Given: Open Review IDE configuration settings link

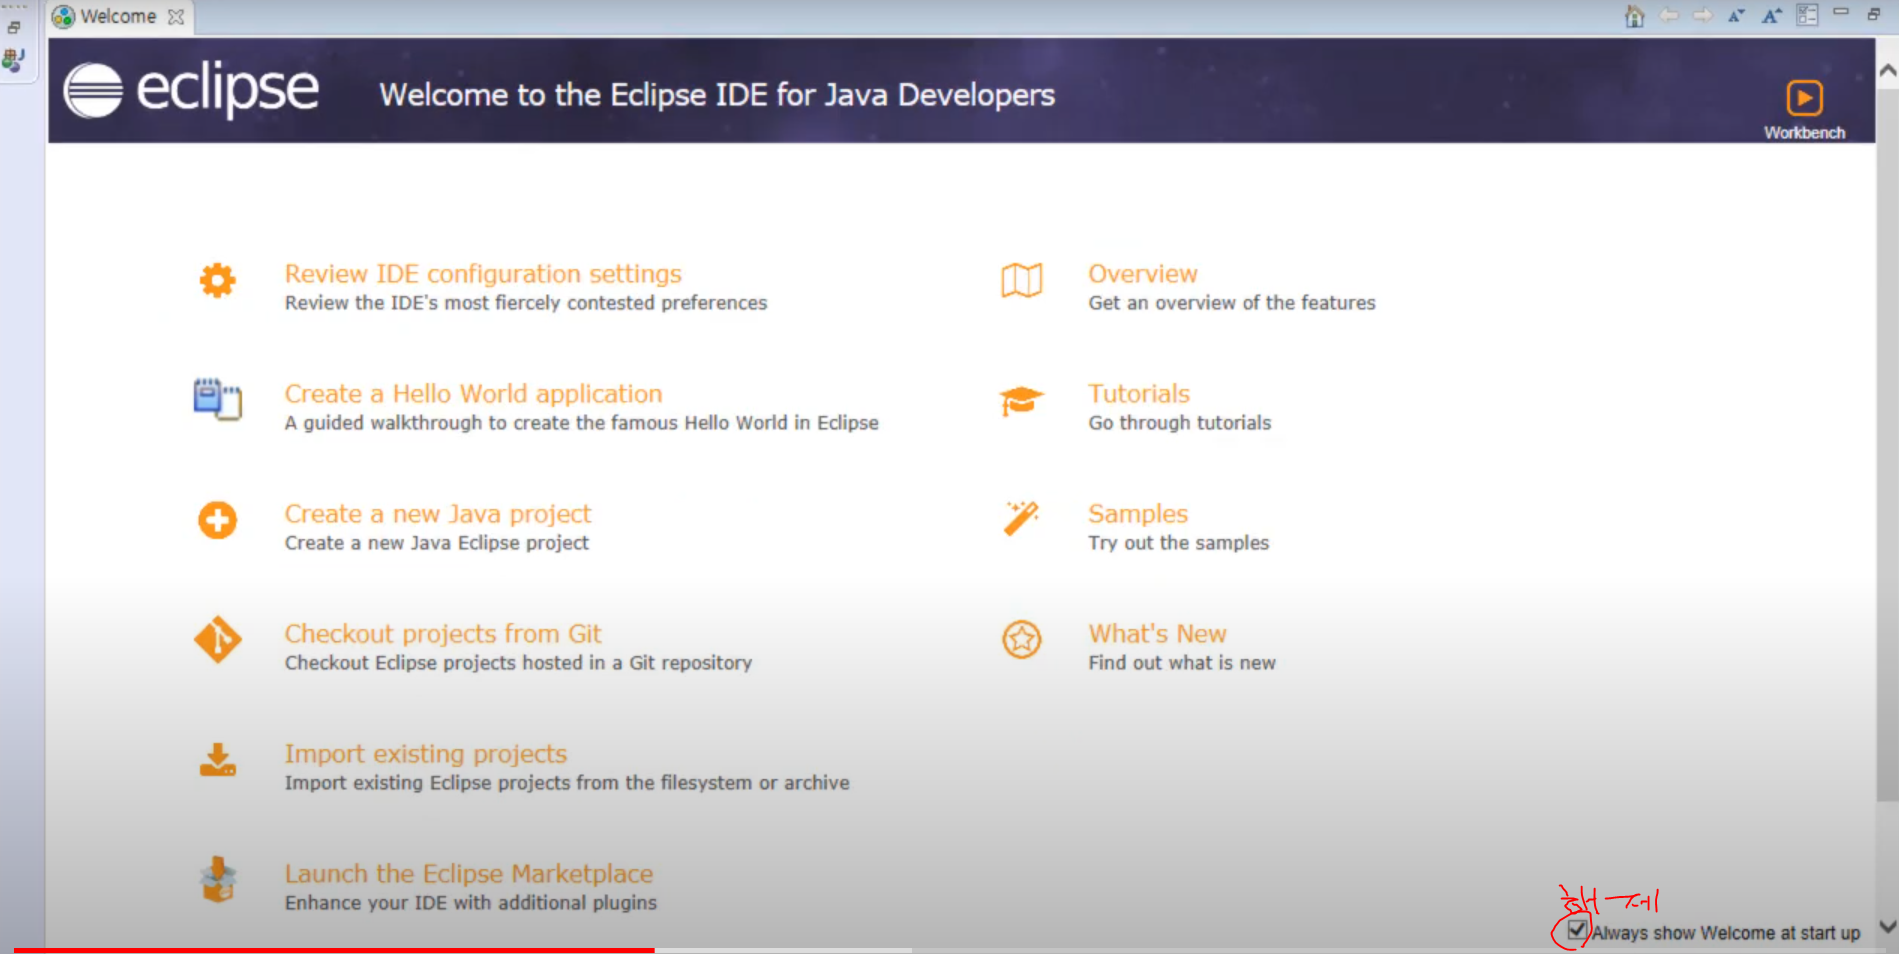Looking at the screenshot, I should click(x=483, y=274).
